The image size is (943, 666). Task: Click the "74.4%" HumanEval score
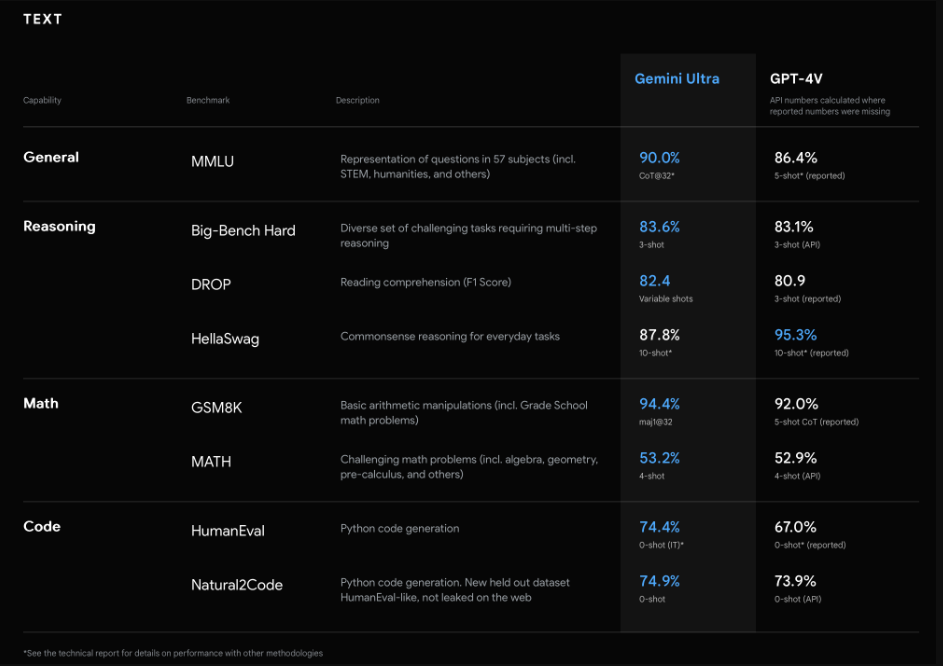(659, 528)
